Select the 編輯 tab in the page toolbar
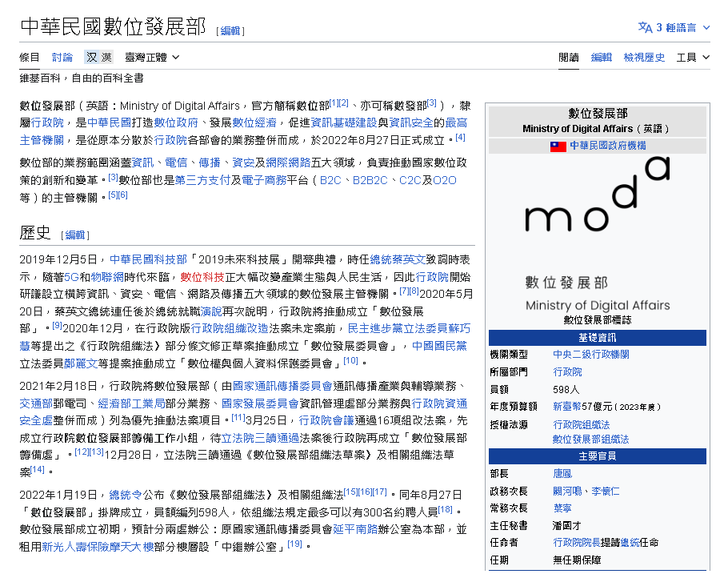Viewport: 720px width, 578px height. tap(601, 57)
